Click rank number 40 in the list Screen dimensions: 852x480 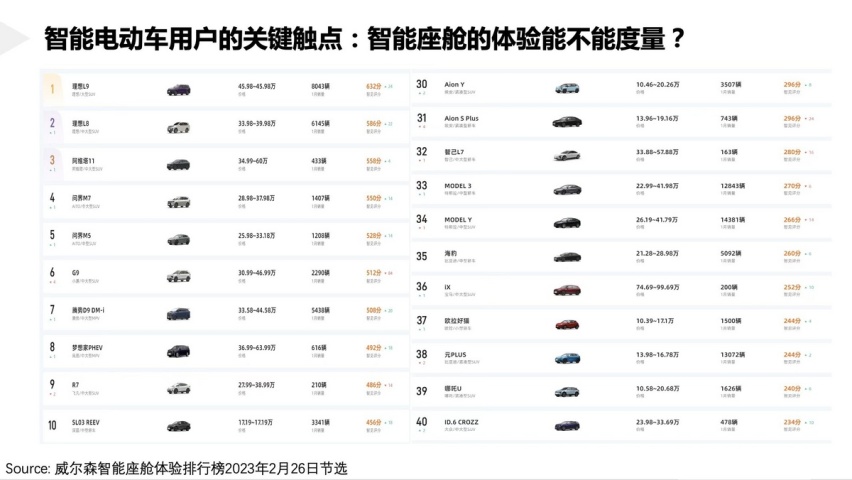[422, 422]
